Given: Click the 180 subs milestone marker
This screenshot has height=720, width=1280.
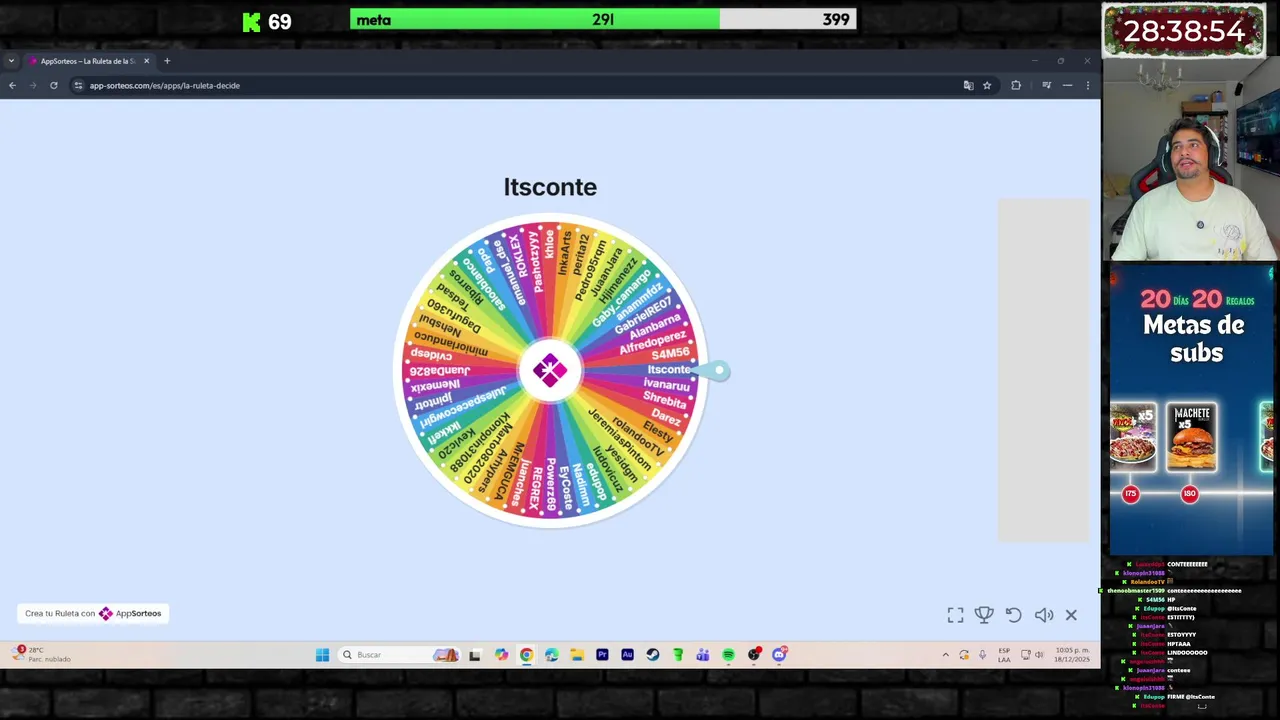Looking at the screenshot, I should pyautogui.click(x=1189, y=494).
